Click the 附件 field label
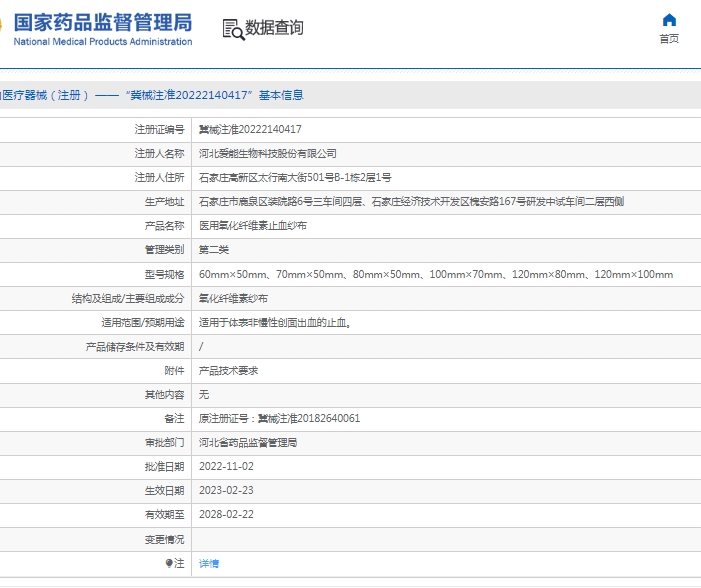Viewport: 701px width, 588px height. (x=174, y=371)
